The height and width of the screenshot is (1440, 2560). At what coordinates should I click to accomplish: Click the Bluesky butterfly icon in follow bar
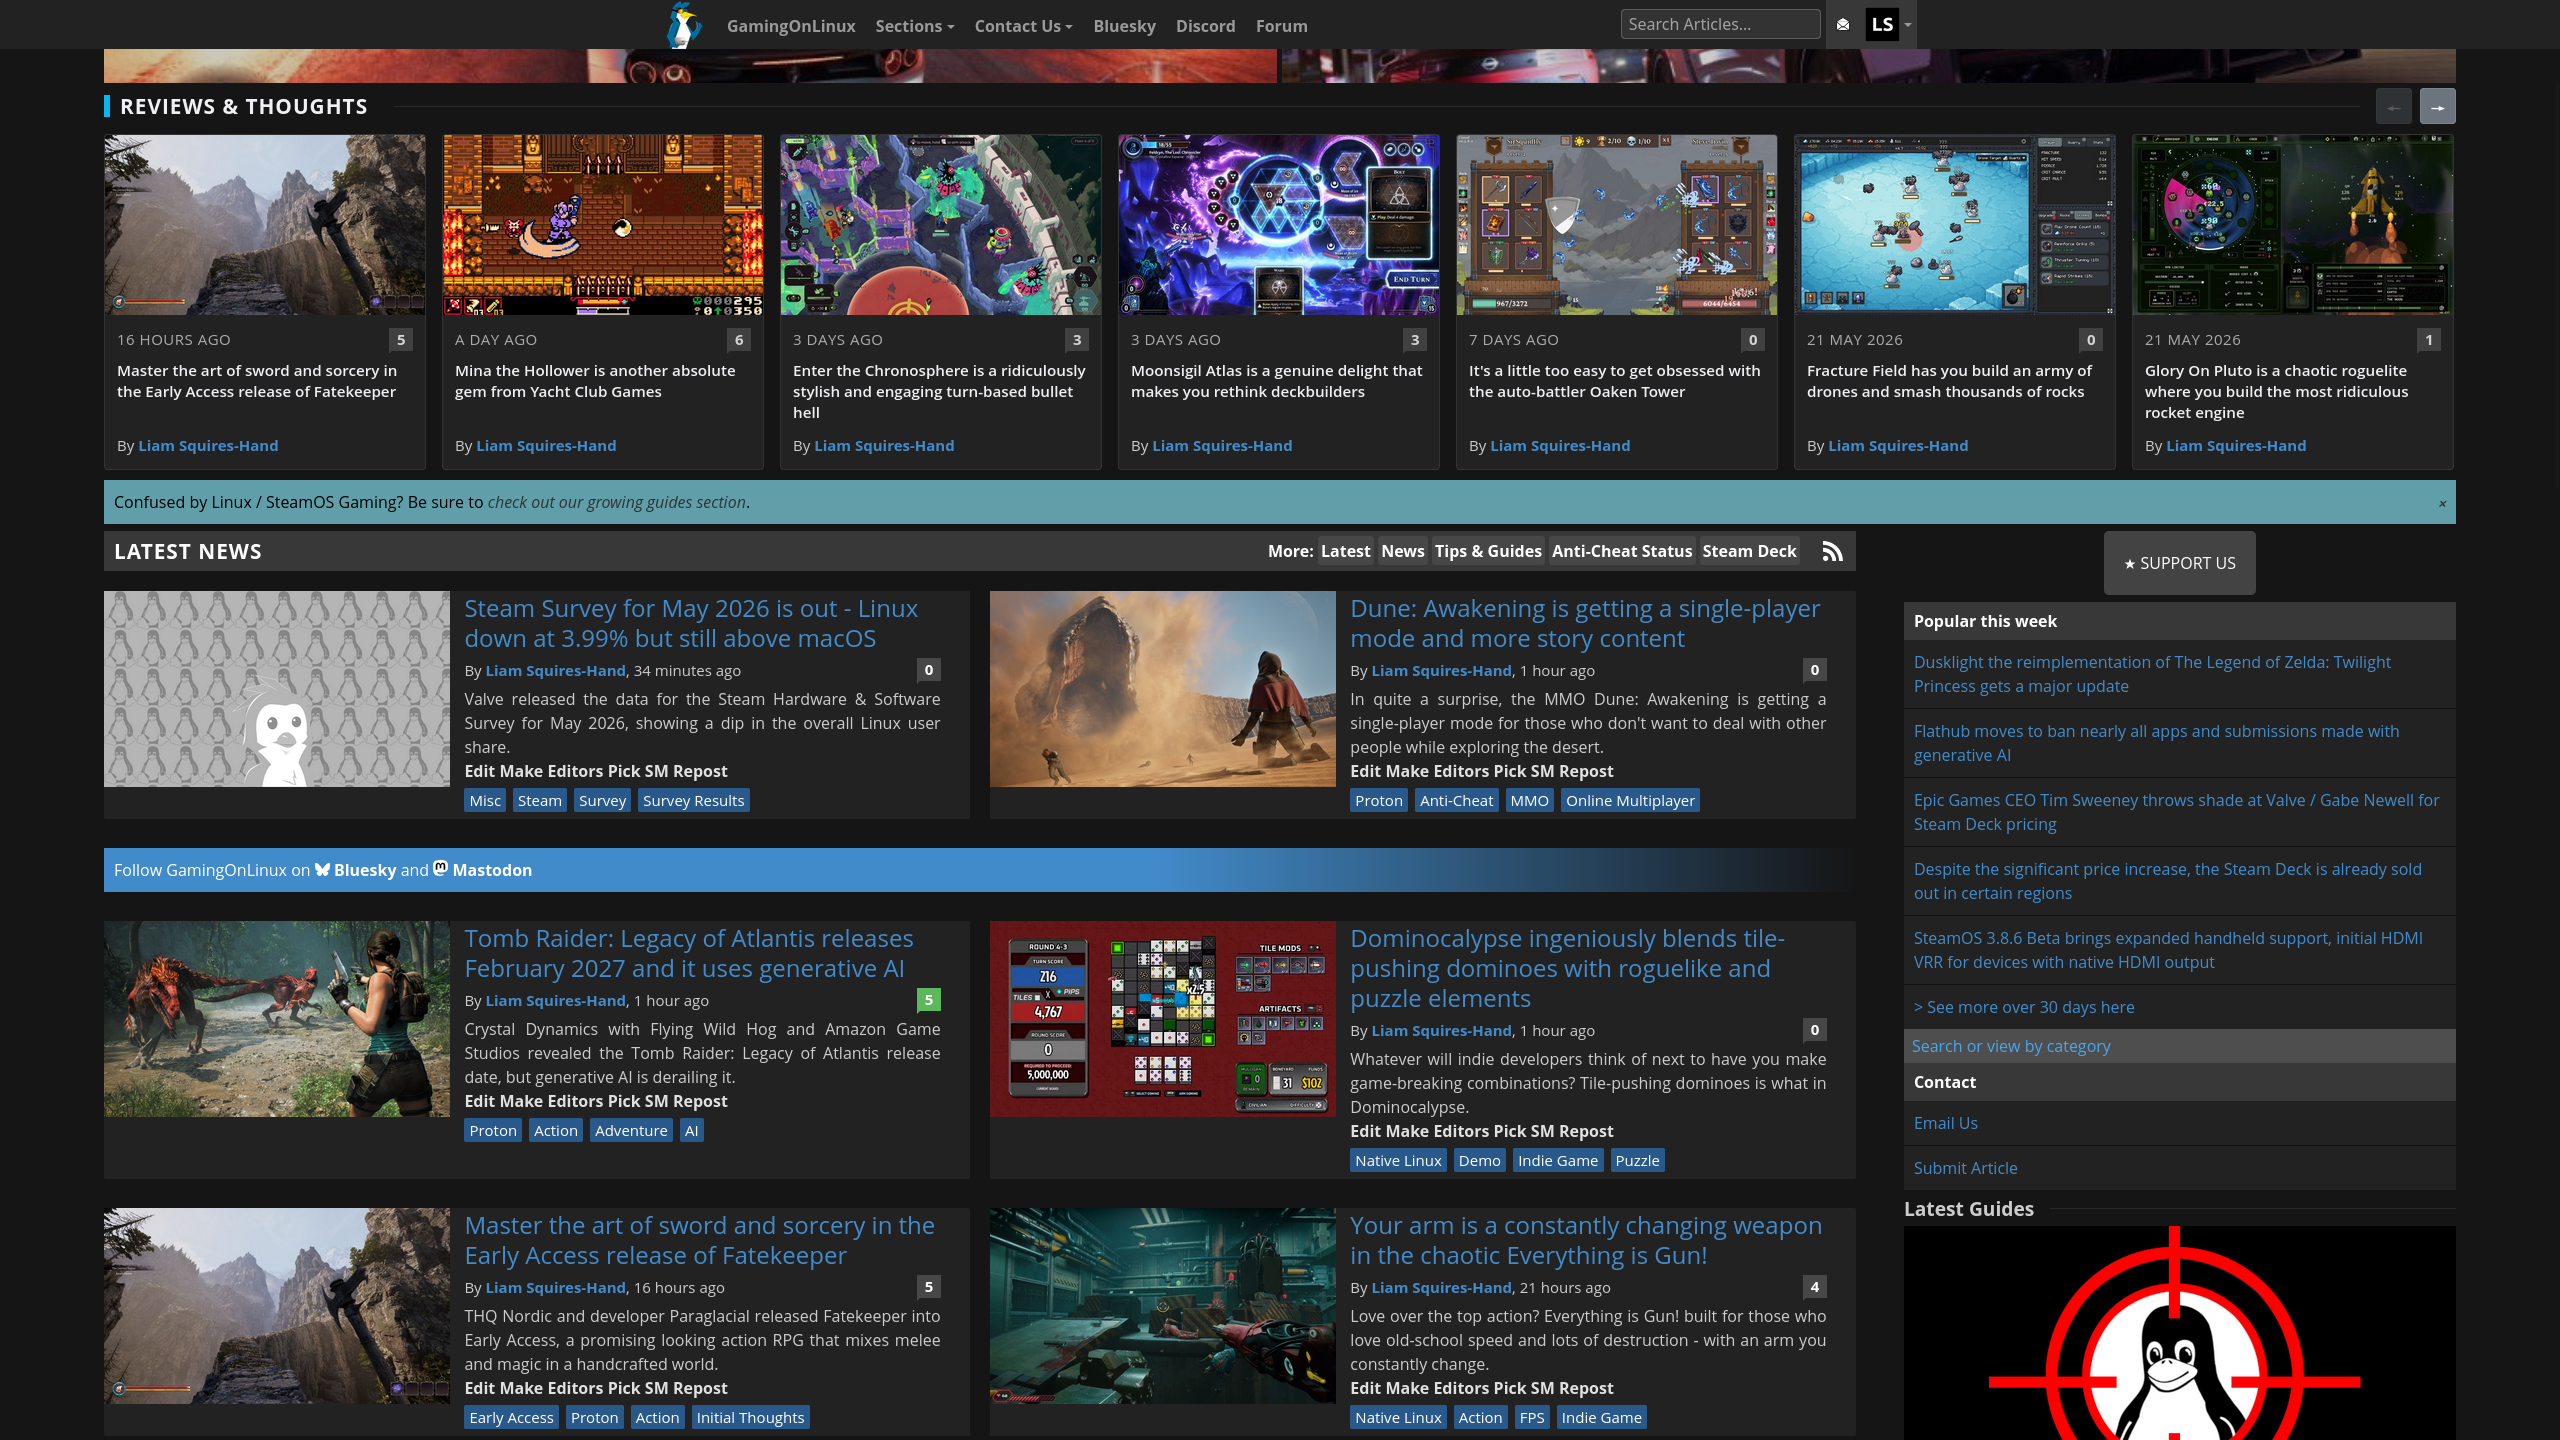(322, 870)
